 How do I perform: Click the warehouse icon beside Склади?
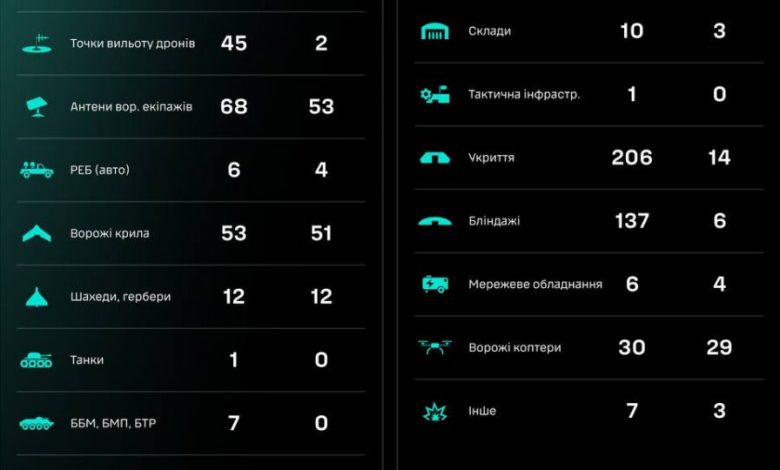pyautogui.click(x=435, y=31)
